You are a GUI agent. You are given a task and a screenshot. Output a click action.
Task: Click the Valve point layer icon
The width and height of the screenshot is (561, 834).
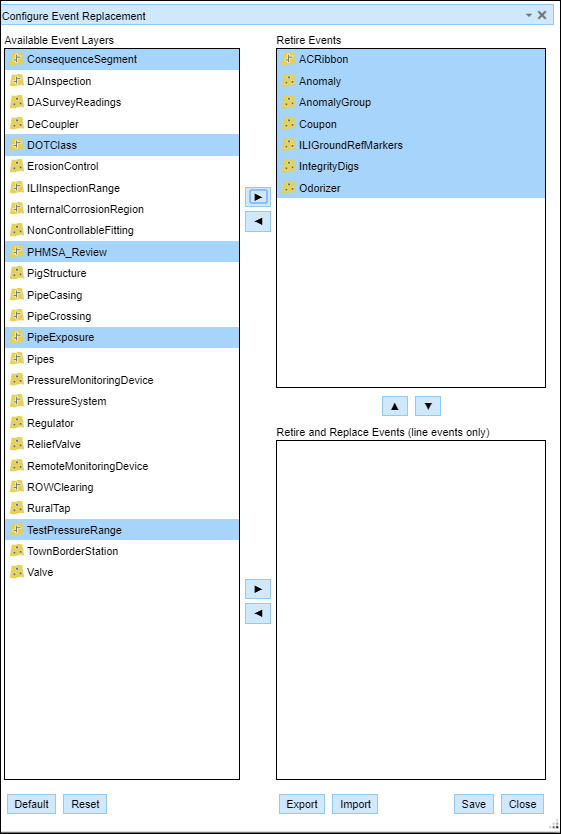click(17, 572)
